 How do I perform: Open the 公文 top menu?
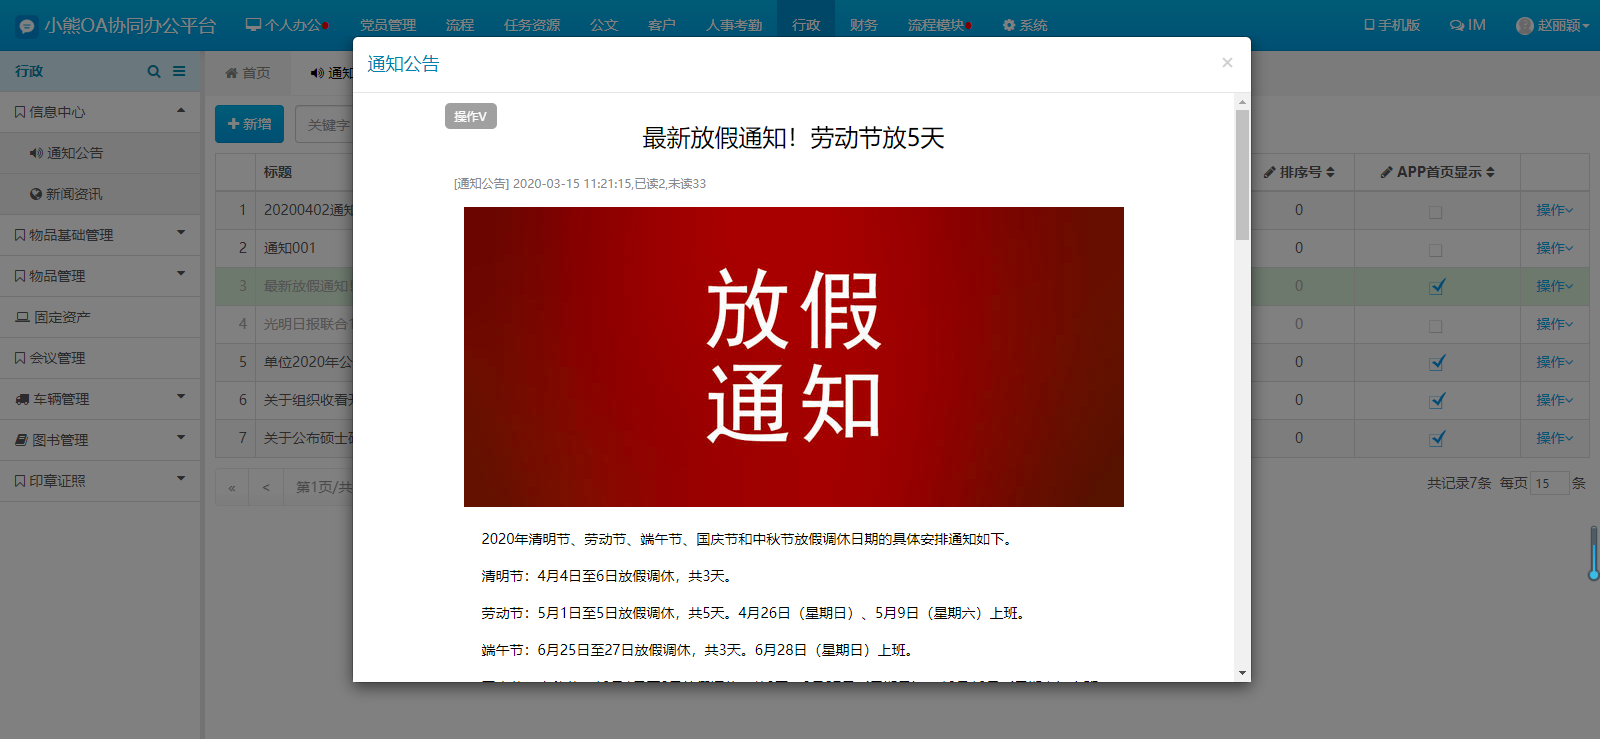[x=604, y=25]
